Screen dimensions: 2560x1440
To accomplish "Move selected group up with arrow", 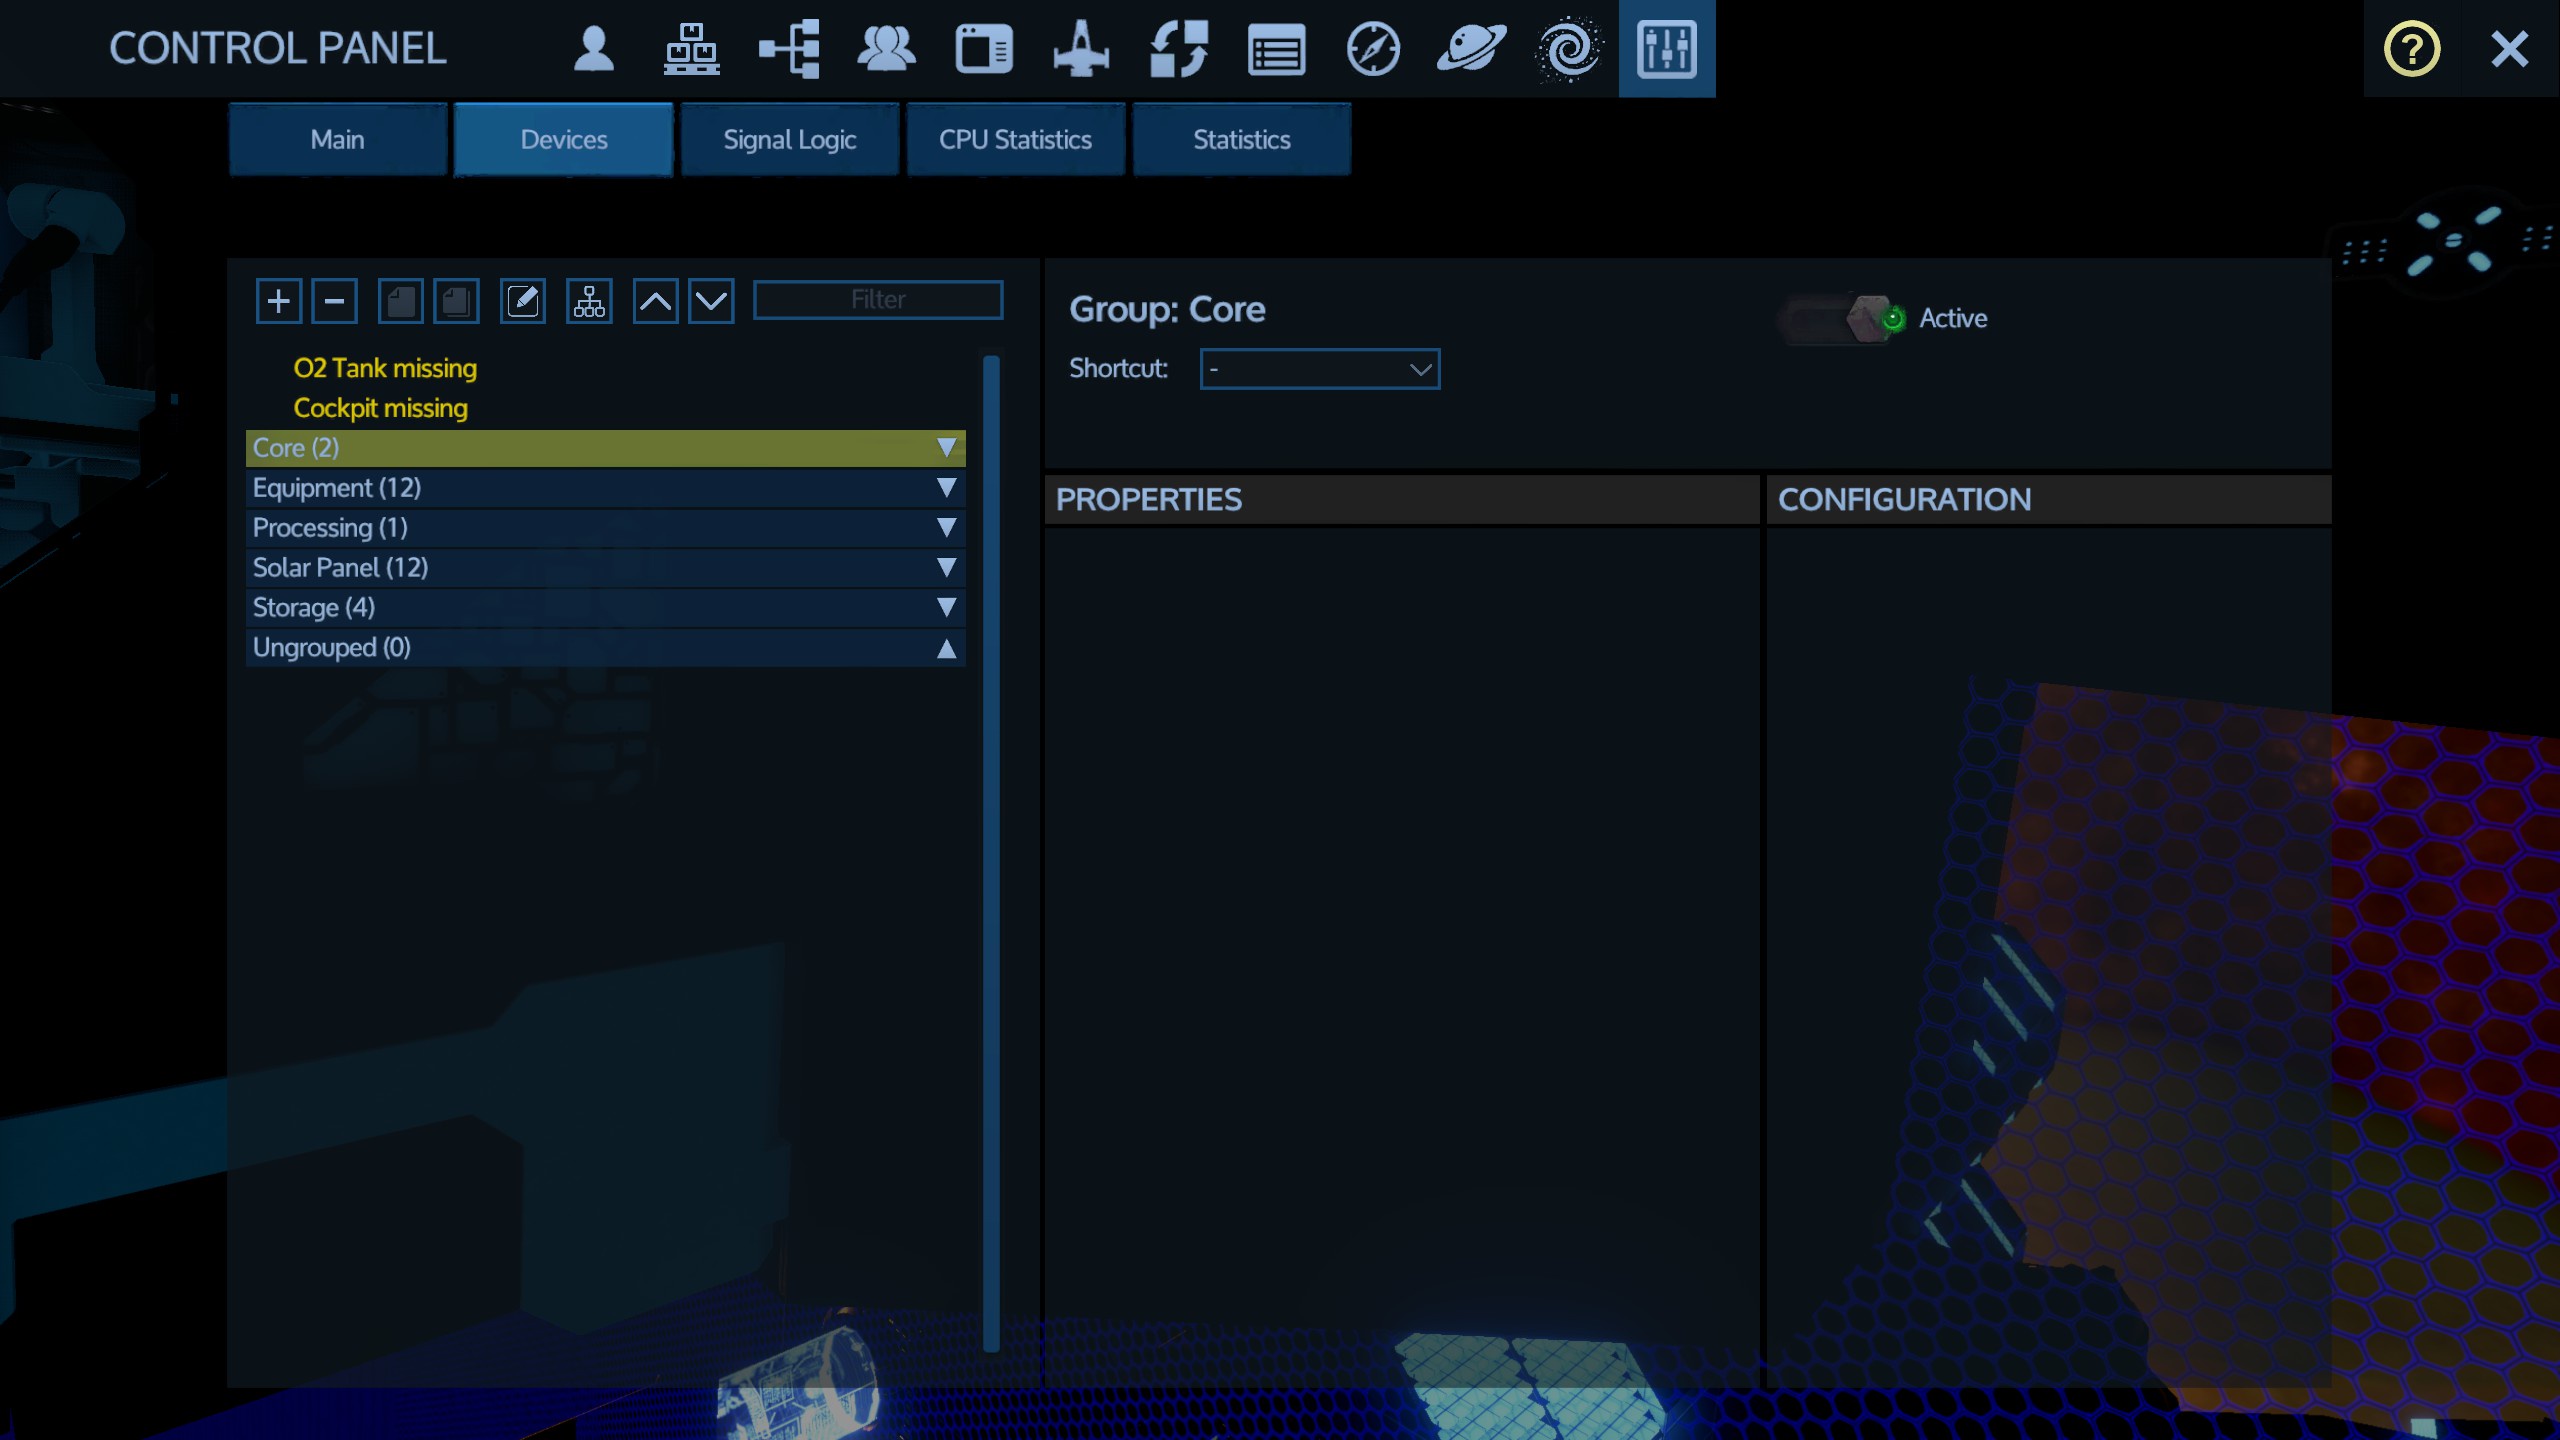I will click(655, 301).
